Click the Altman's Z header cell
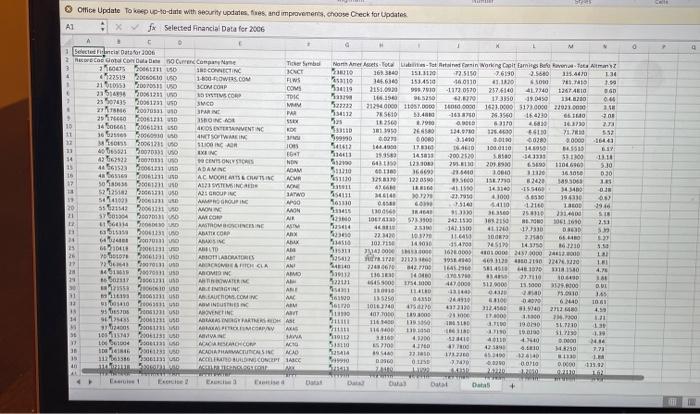700x414 pixels. pyautogui.click(x=604, y=66)
